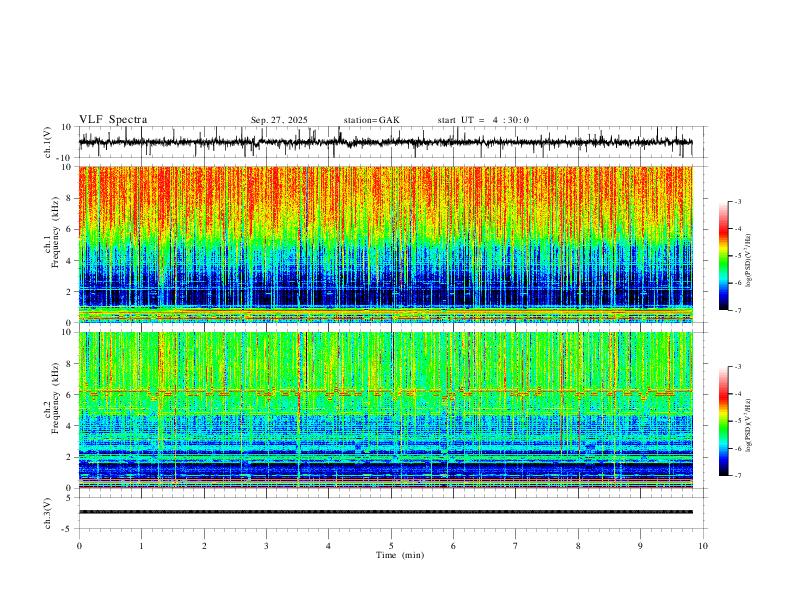Click the "4" kHz tick on ch.1 spectrogram axis
The width and height of the screenshot is (792, 612).
tap(70, 261)
